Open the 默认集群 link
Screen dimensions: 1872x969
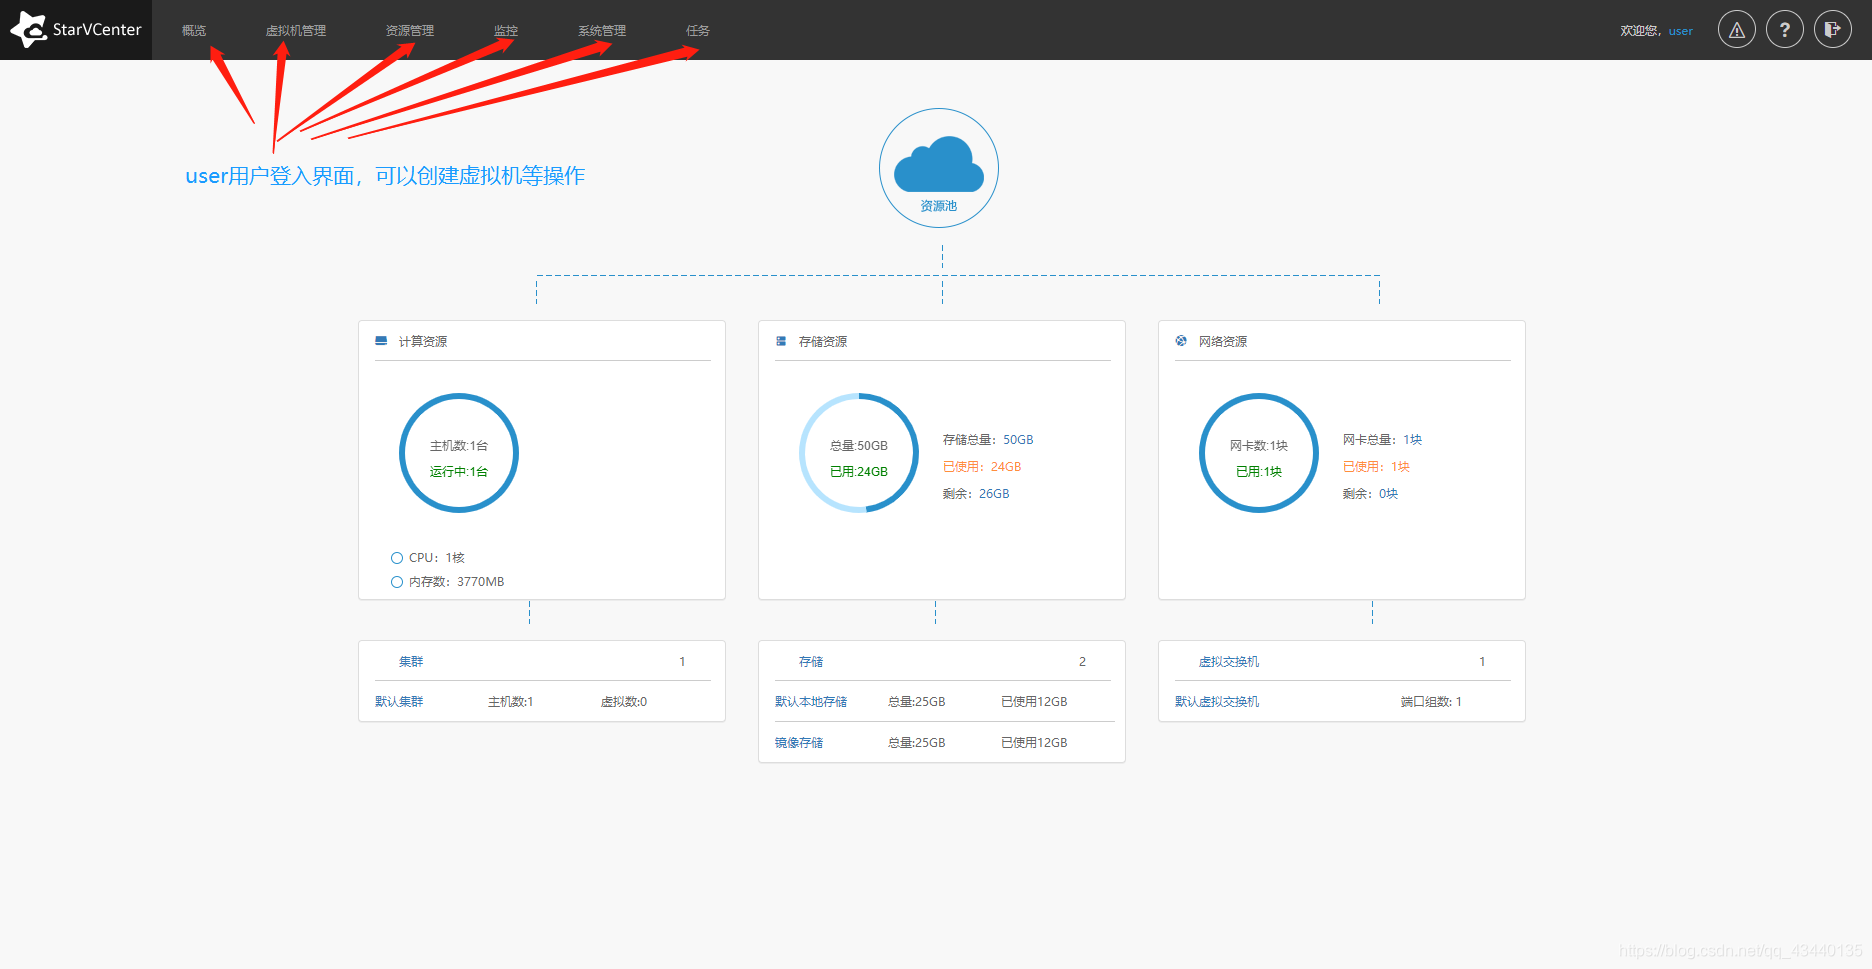tap(399, 702)
